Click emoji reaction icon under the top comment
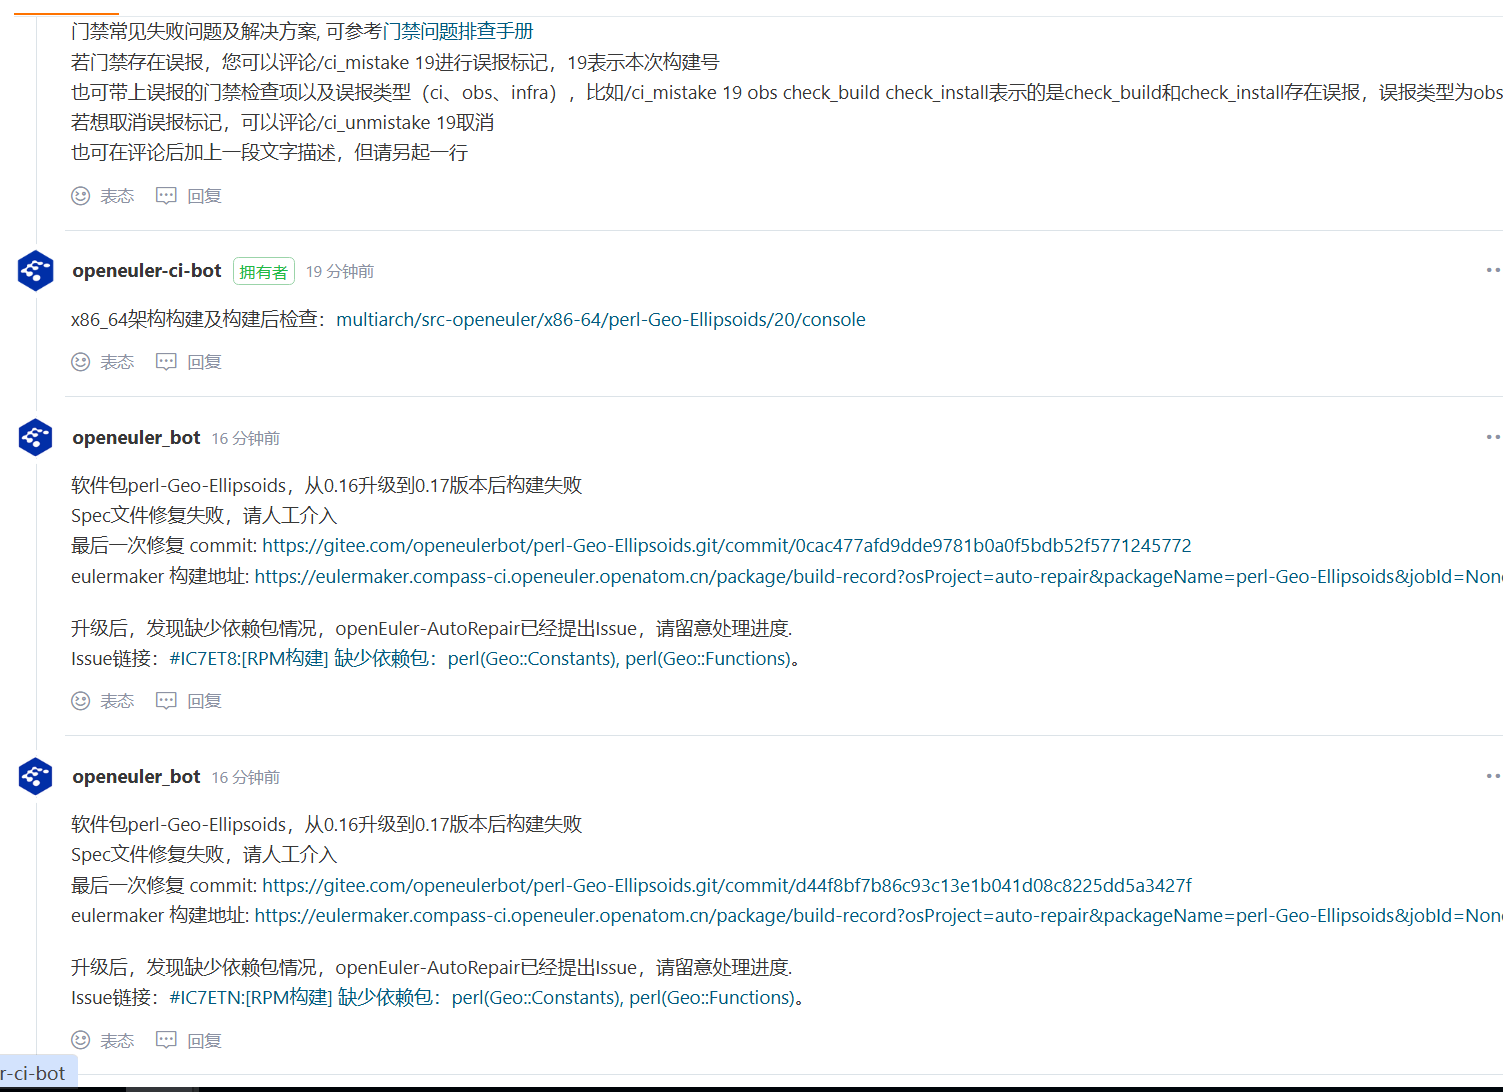Viewport: 1503px width, 1092px height. [x=81, y=196]
